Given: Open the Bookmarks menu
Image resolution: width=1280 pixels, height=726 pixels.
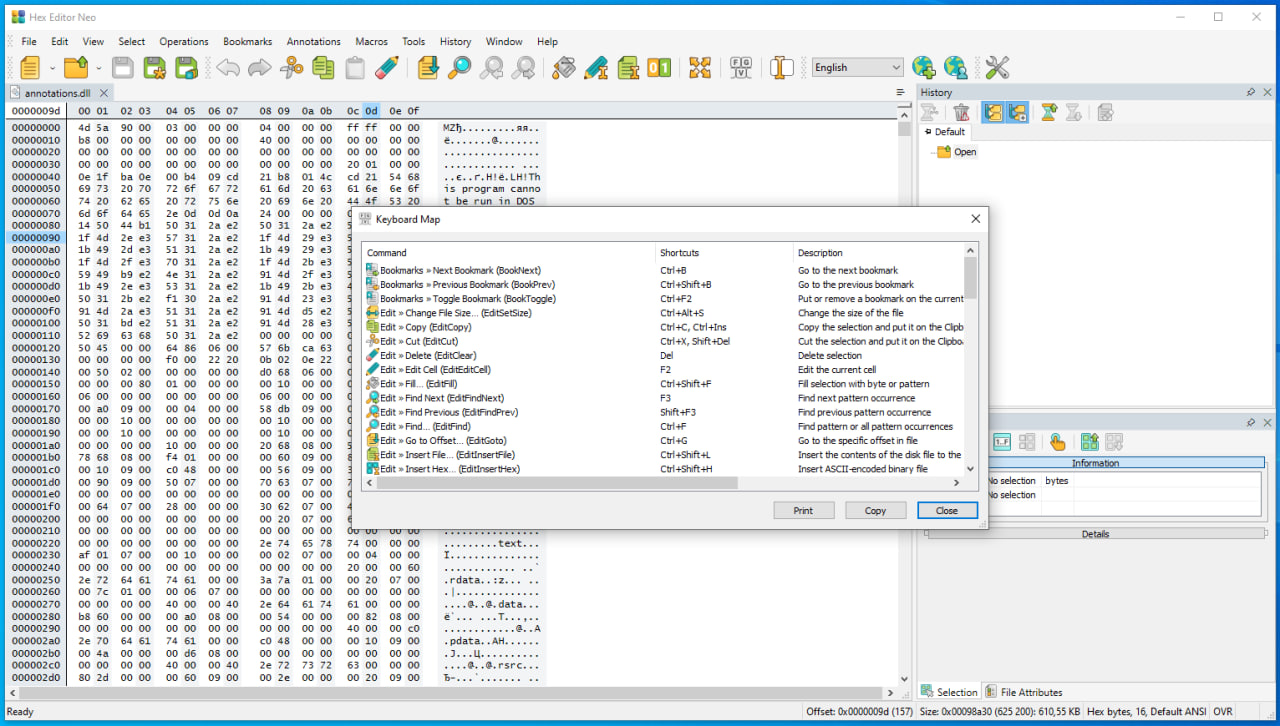Looking at the screenshot, I should click(x=247, y=42).
